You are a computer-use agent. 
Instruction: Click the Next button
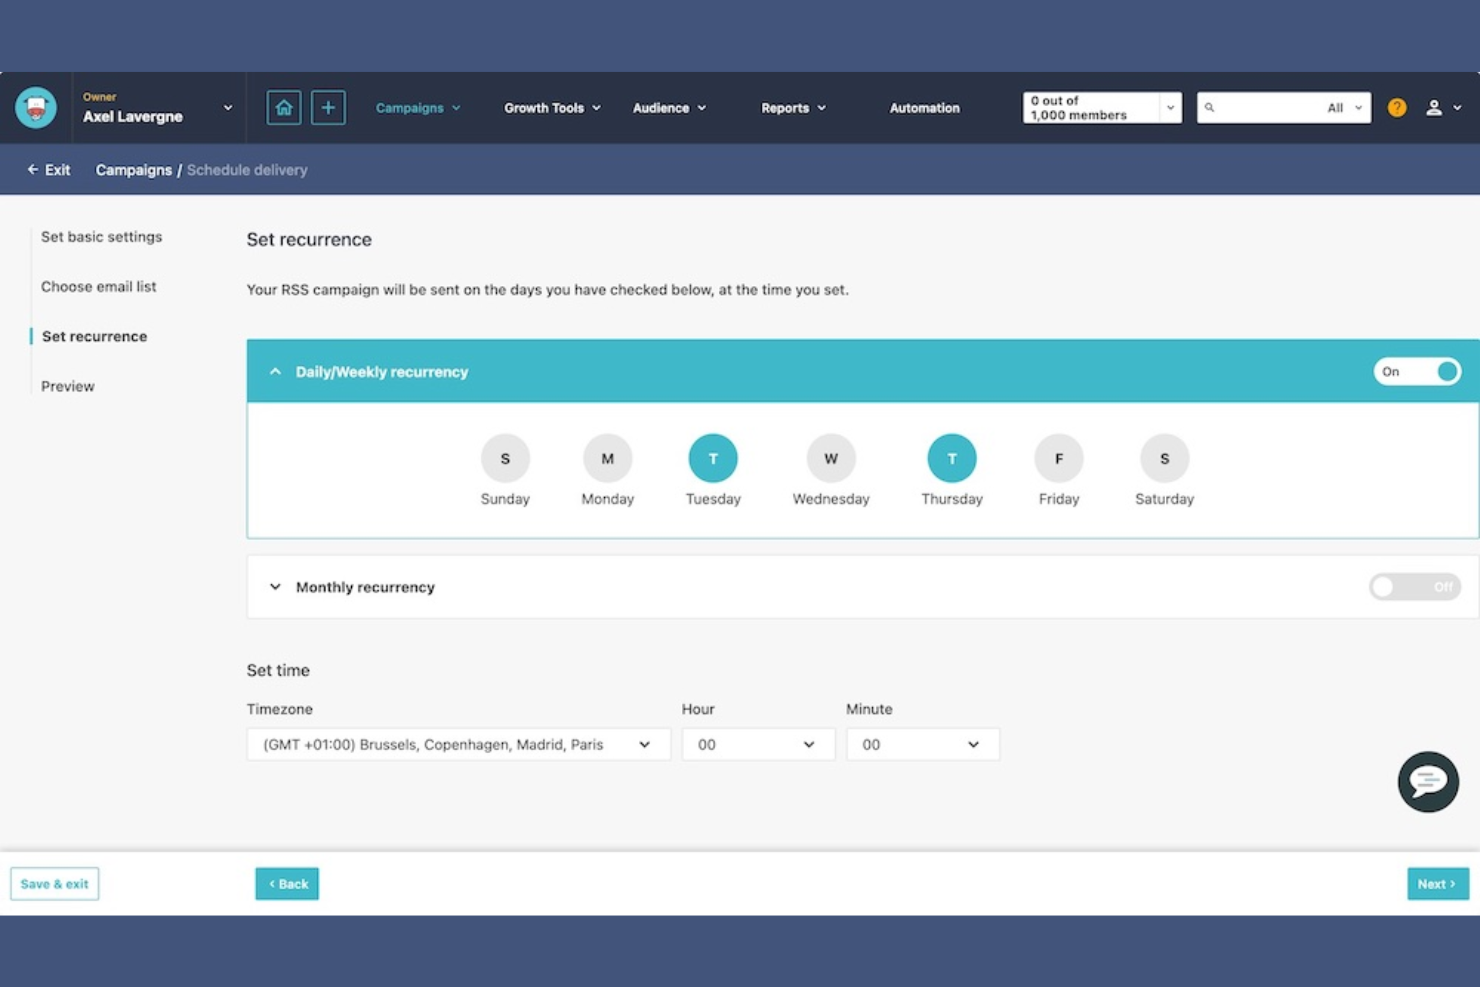pyautogui.click(x=1437, y=883)
